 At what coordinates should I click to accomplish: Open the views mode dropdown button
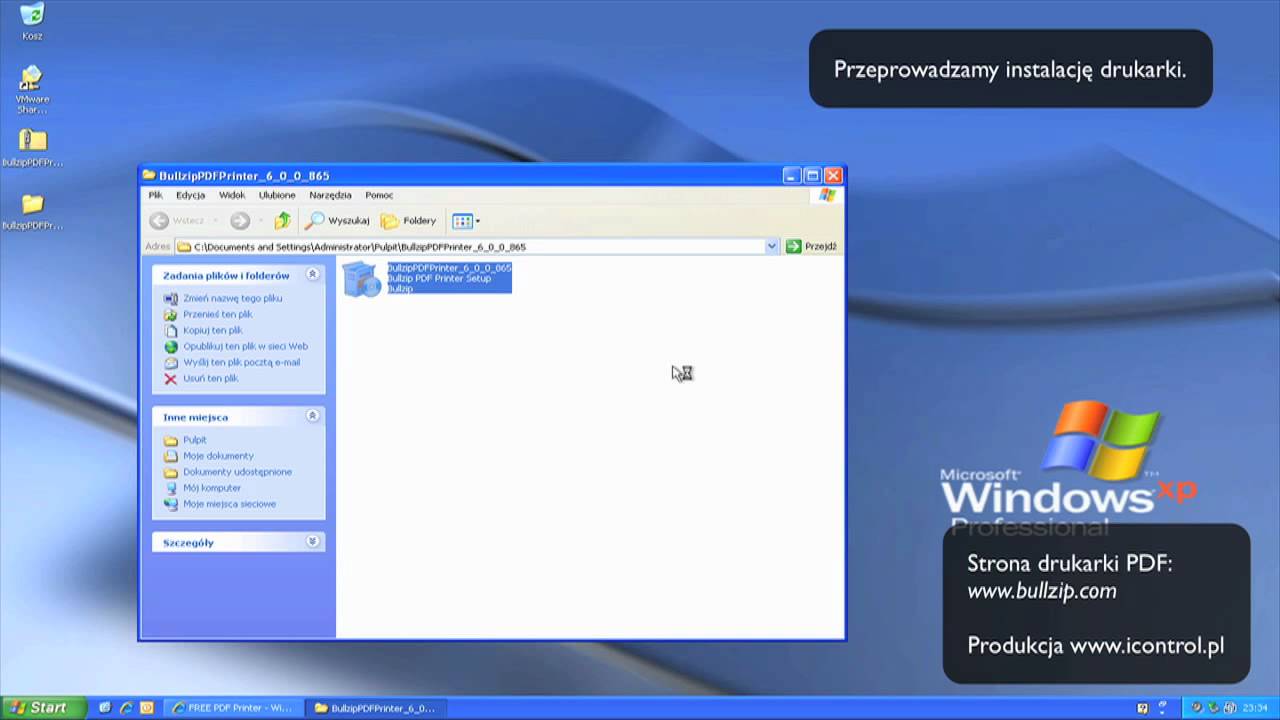tap(466, 221)
